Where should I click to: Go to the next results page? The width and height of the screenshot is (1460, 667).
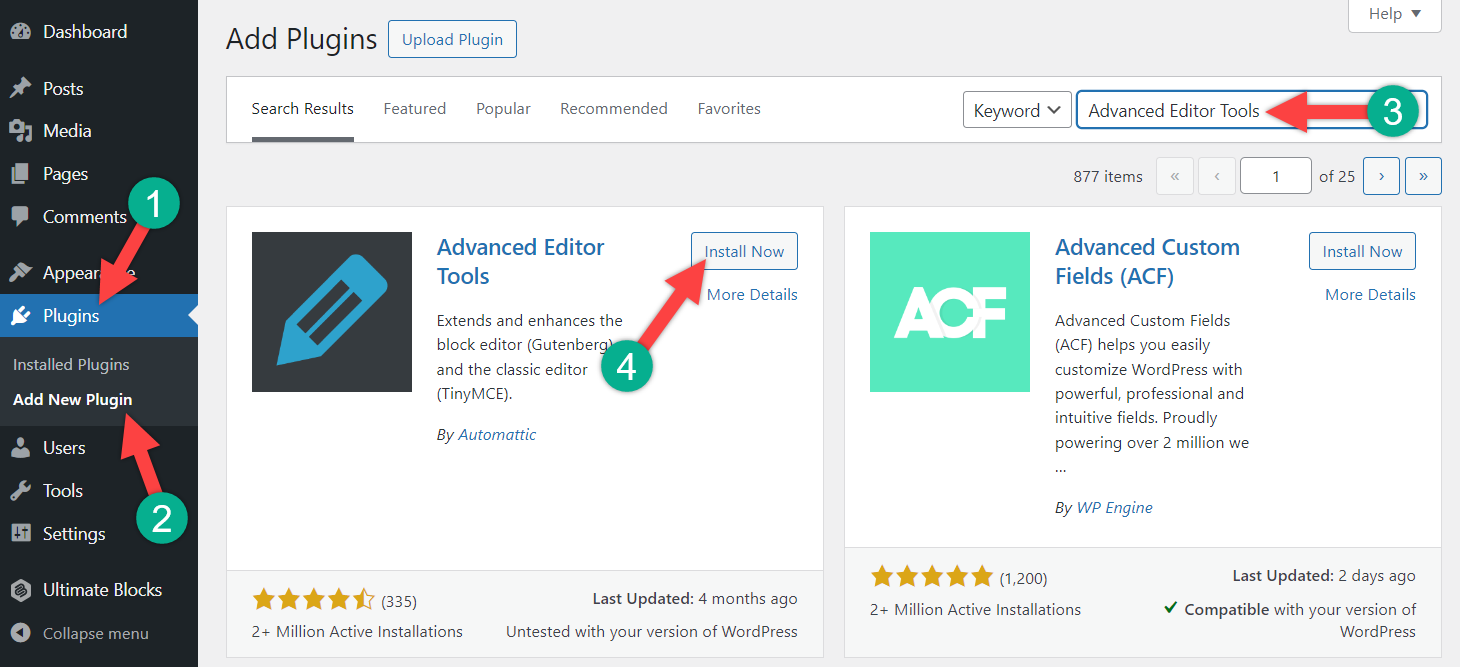pos(1381,176)
